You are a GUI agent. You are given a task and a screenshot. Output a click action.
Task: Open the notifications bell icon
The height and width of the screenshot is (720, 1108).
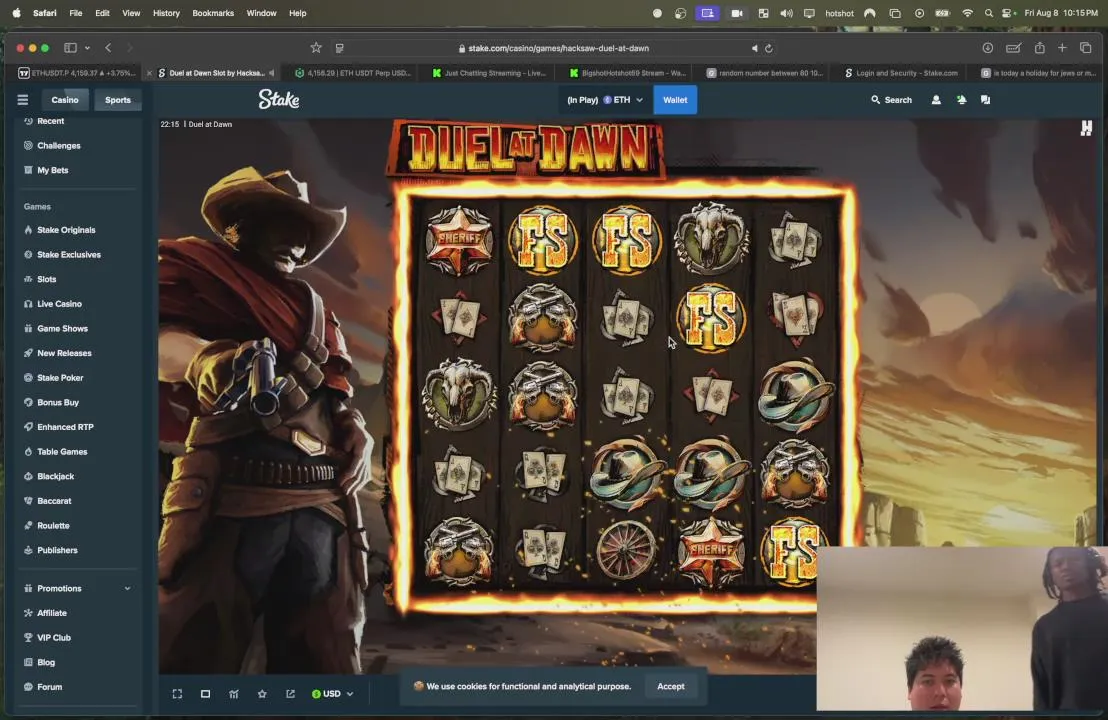pyautogui.click(x=961, y=100)
